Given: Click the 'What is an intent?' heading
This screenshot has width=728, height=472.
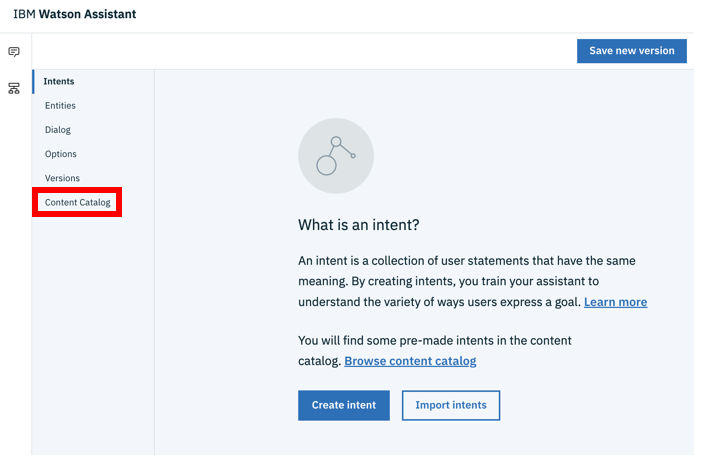Looking at the screenshot, I should pos(358,225).
